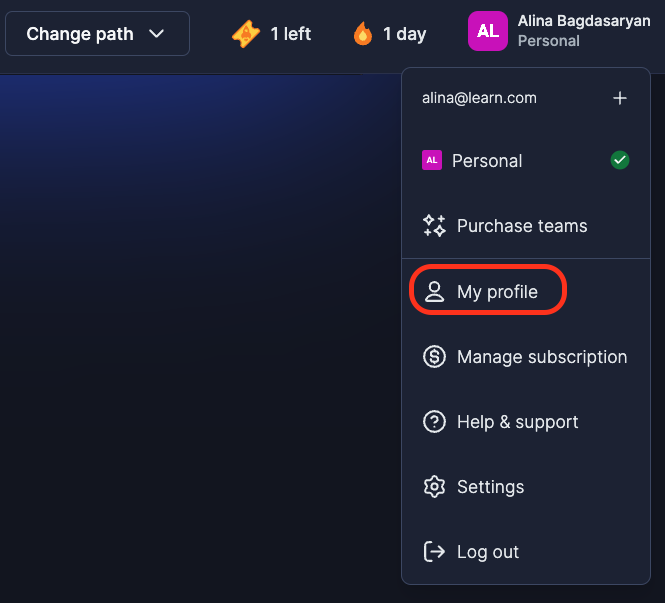Image resolution: width=665 pixels, height=603 pixels.
Task: Click the question mark help icon
Action: (434, 422)
